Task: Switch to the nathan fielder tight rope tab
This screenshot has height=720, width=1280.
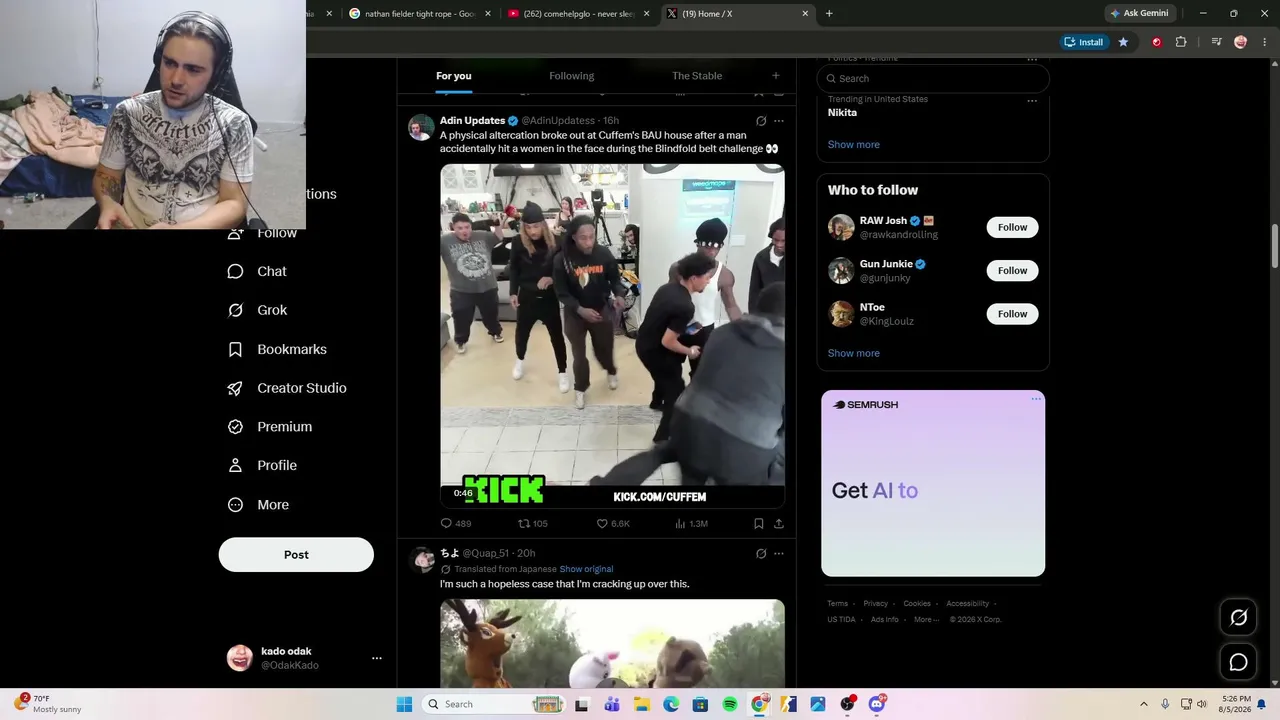Action: click(420, 13)
